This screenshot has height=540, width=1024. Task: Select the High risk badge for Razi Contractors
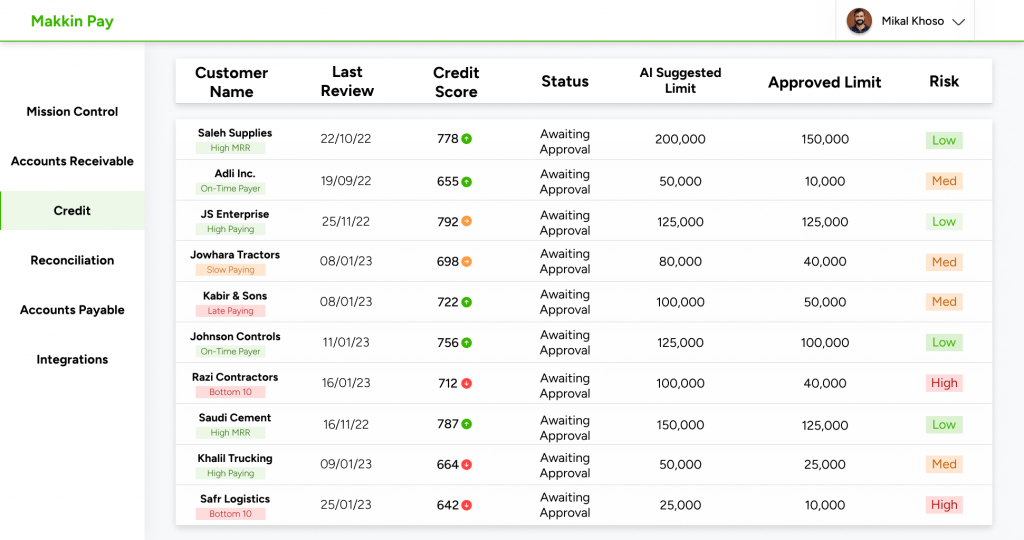pyautogui.click(x=944, y=383)
